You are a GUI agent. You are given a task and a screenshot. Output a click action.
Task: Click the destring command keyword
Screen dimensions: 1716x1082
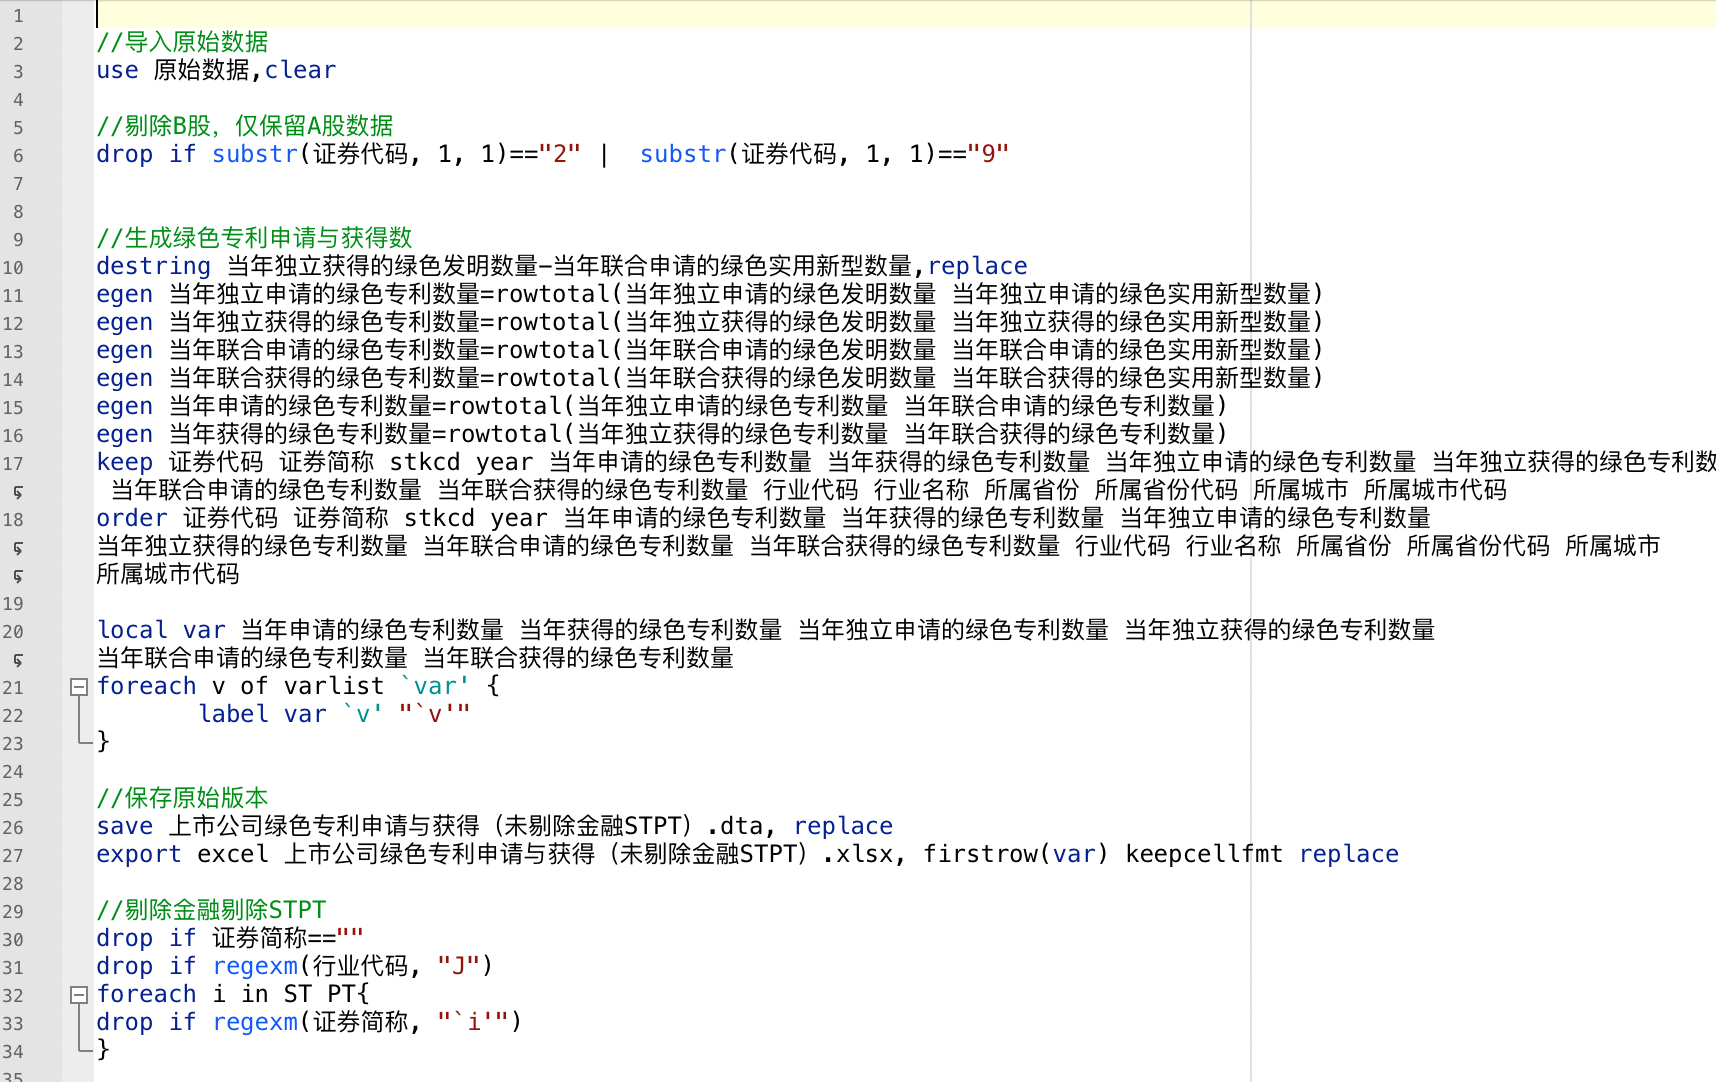[153, 266]
